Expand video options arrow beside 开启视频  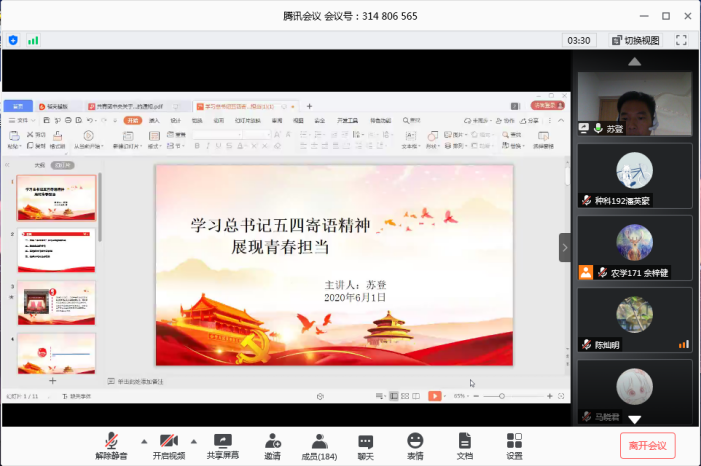[198, 441]
